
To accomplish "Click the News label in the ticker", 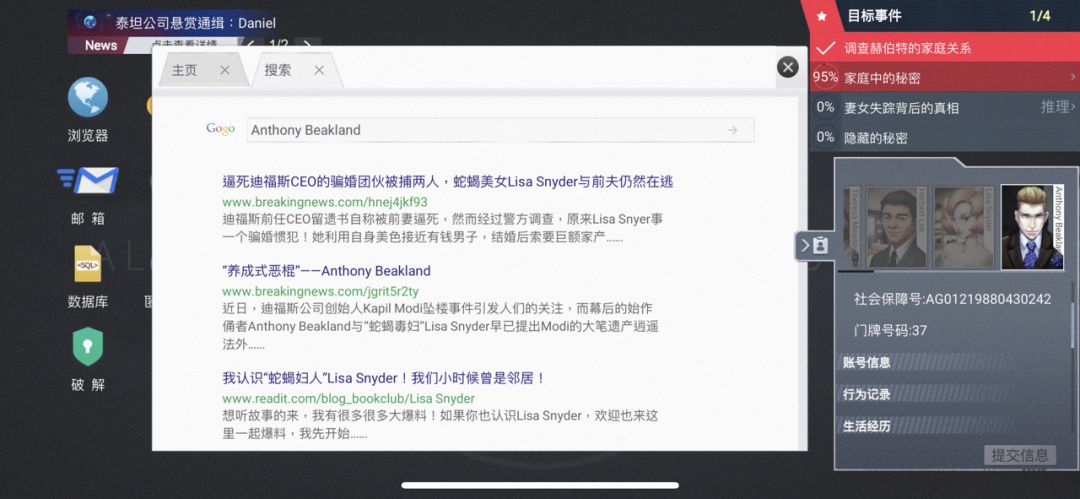I will tap(101, 45).
